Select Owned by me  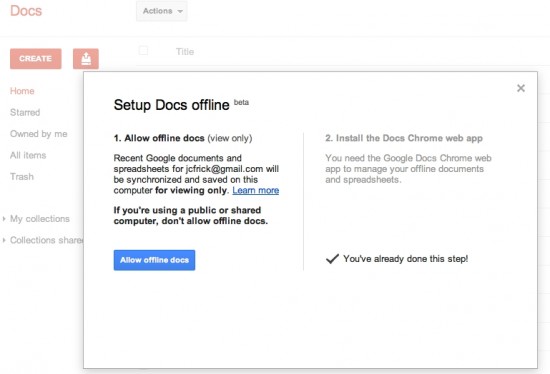pyautogui.click(x=39, y=134)
